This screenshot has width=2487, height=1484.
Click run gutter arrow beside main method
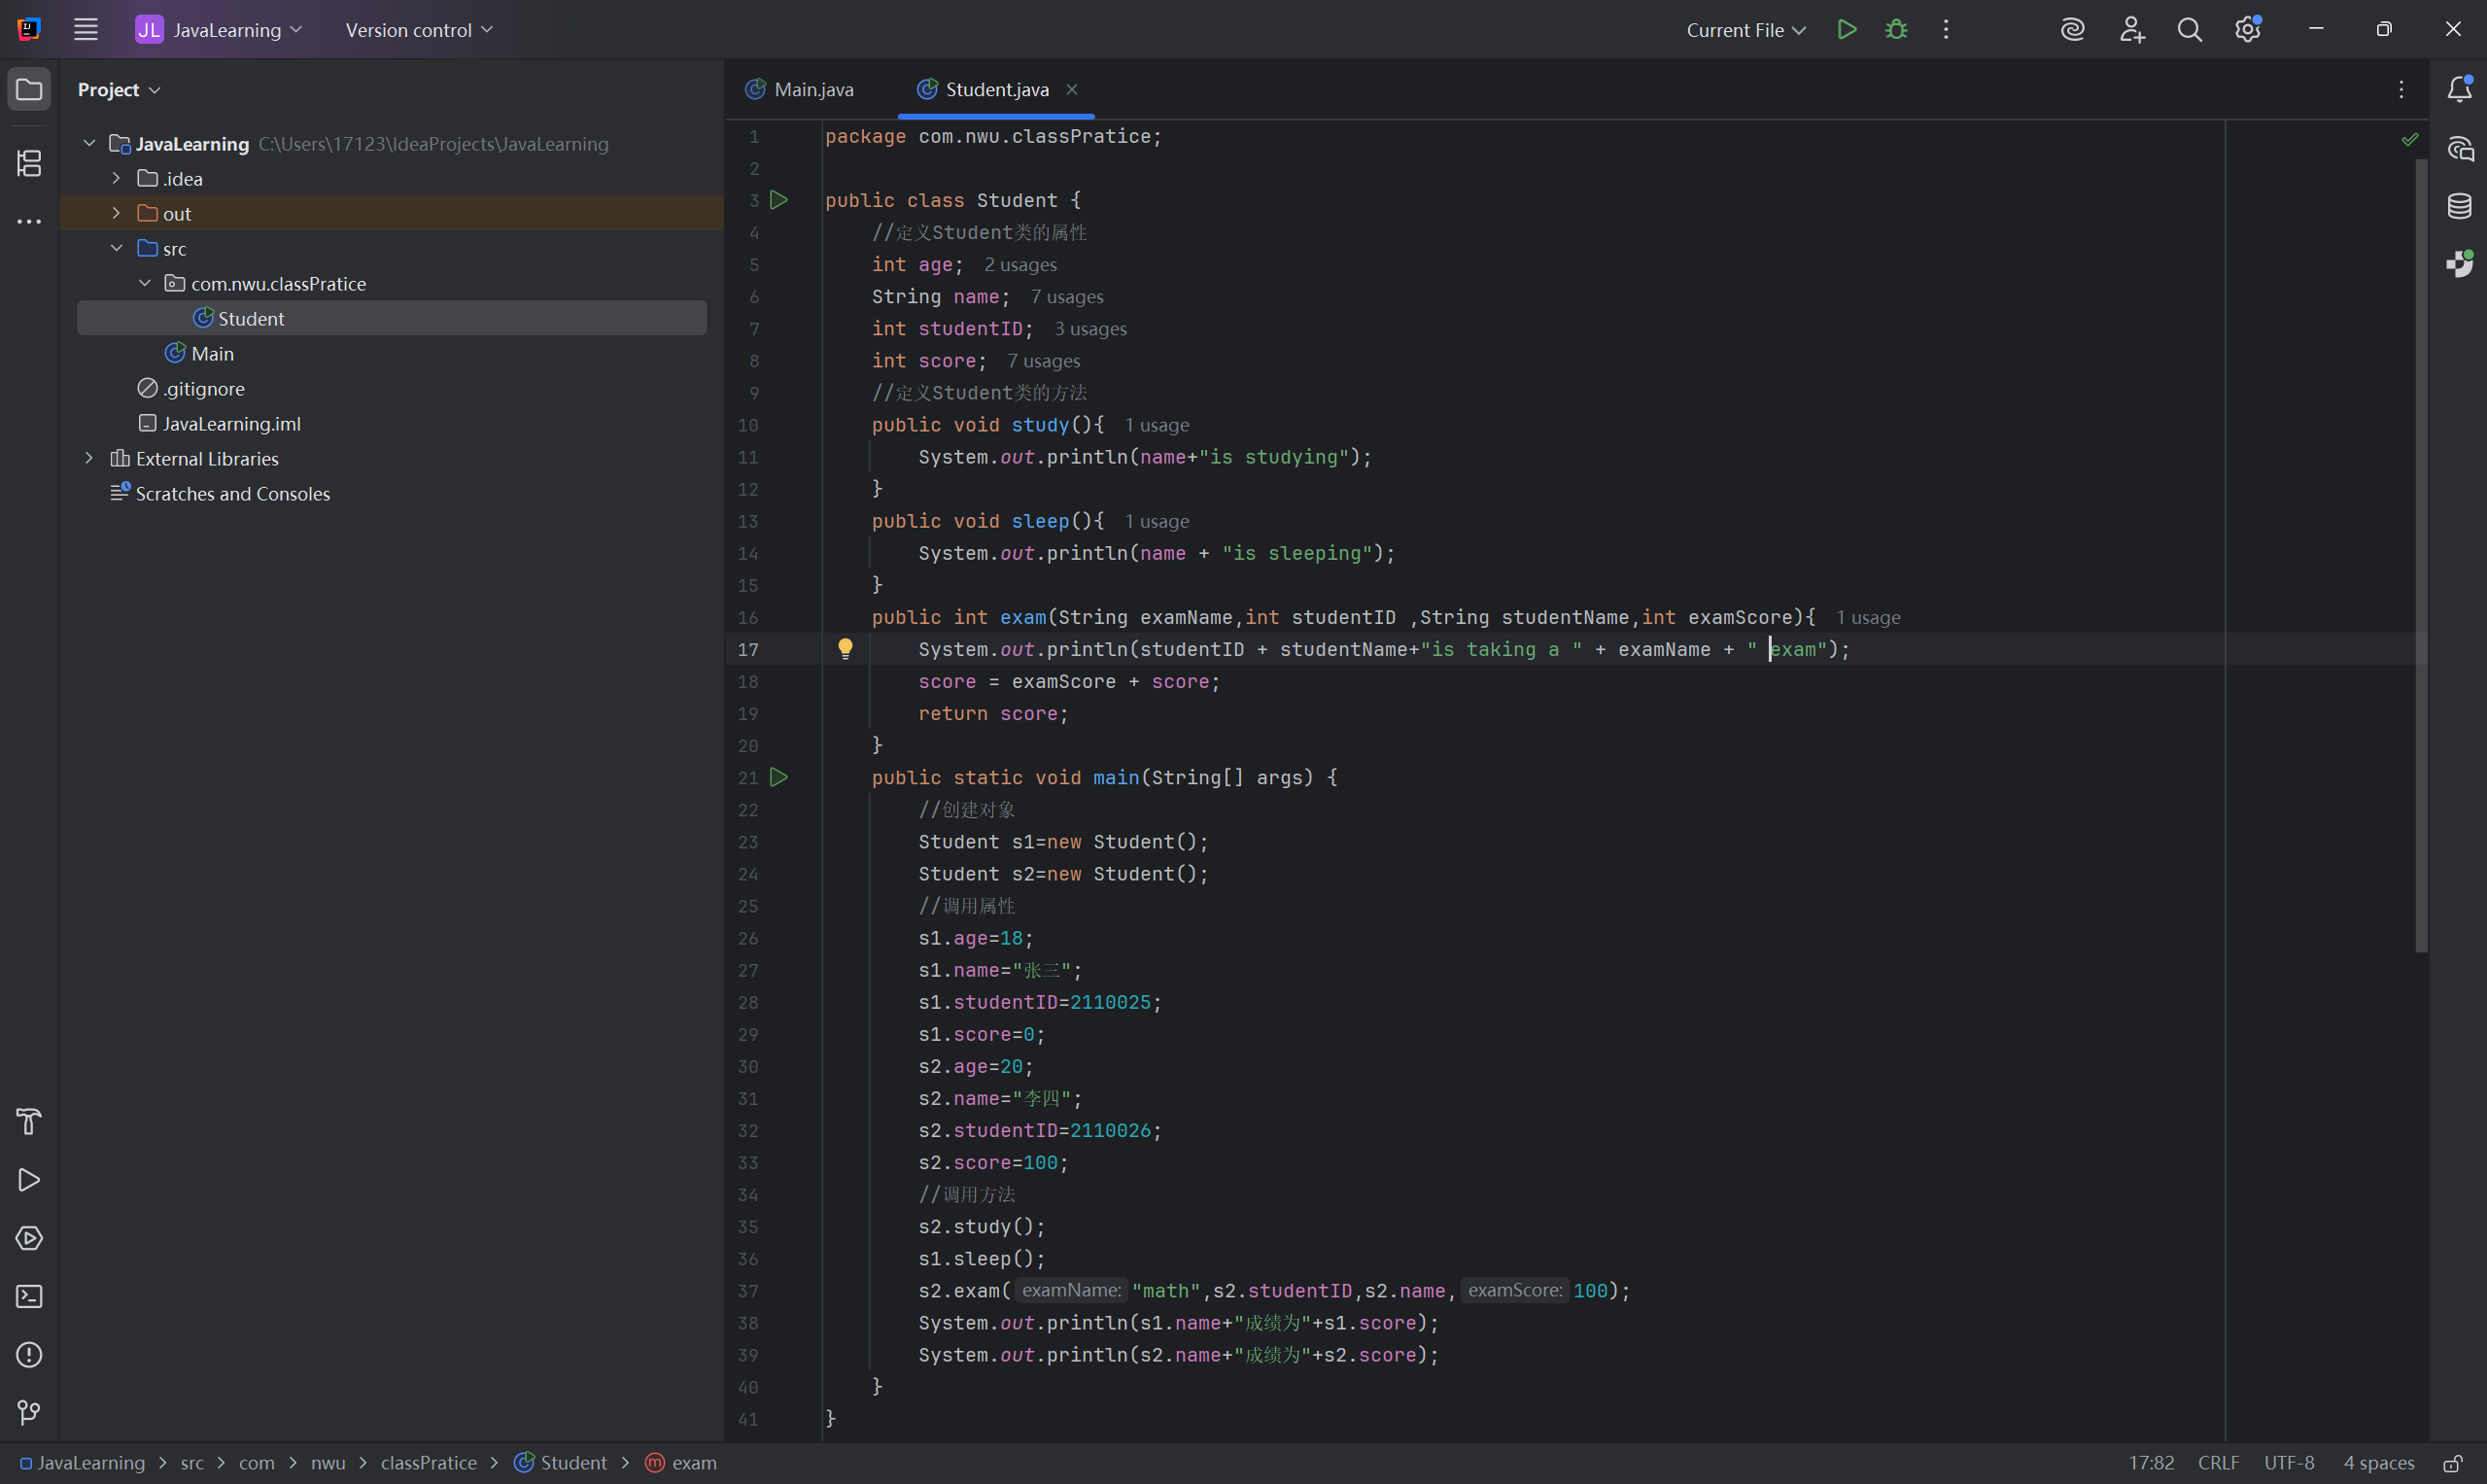tap(779, 777)
